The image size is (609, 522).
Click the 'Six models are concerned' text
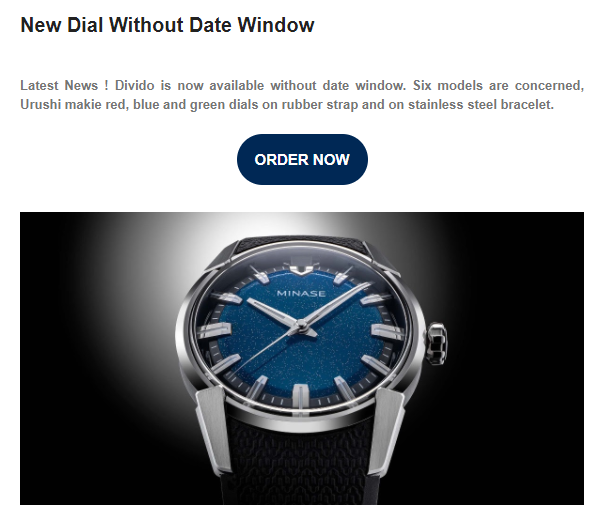click(x=498, y=85)
